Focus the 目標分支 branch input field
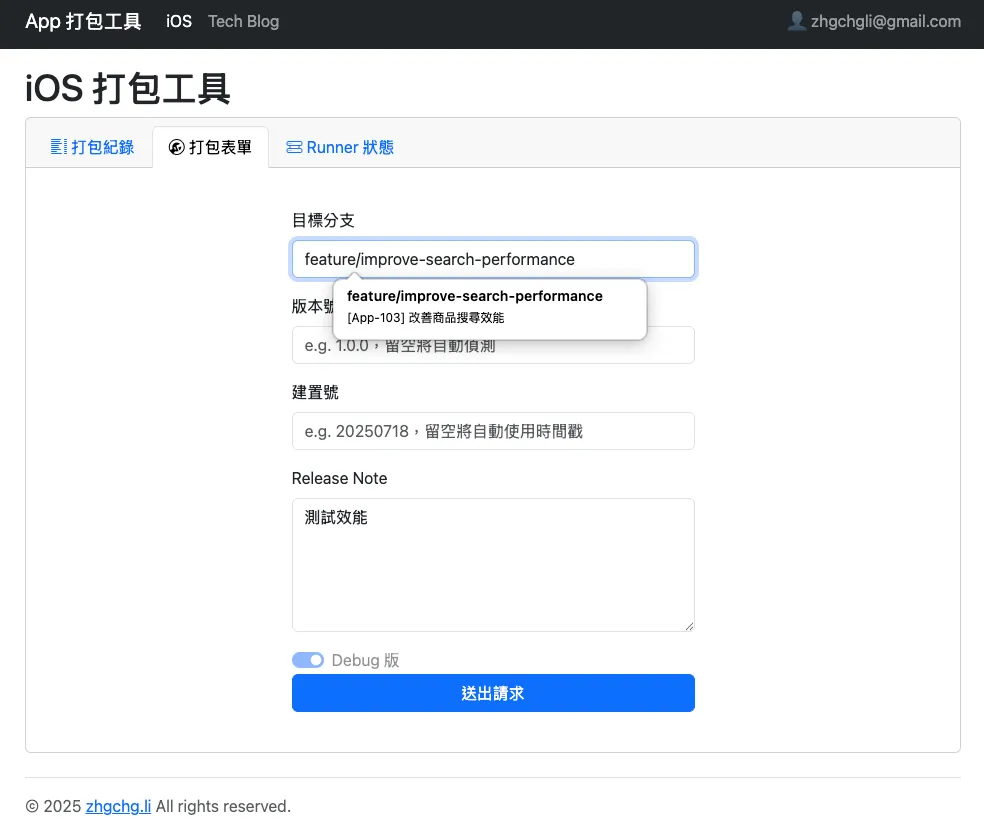The image size is (984, 826). (492, 259)
